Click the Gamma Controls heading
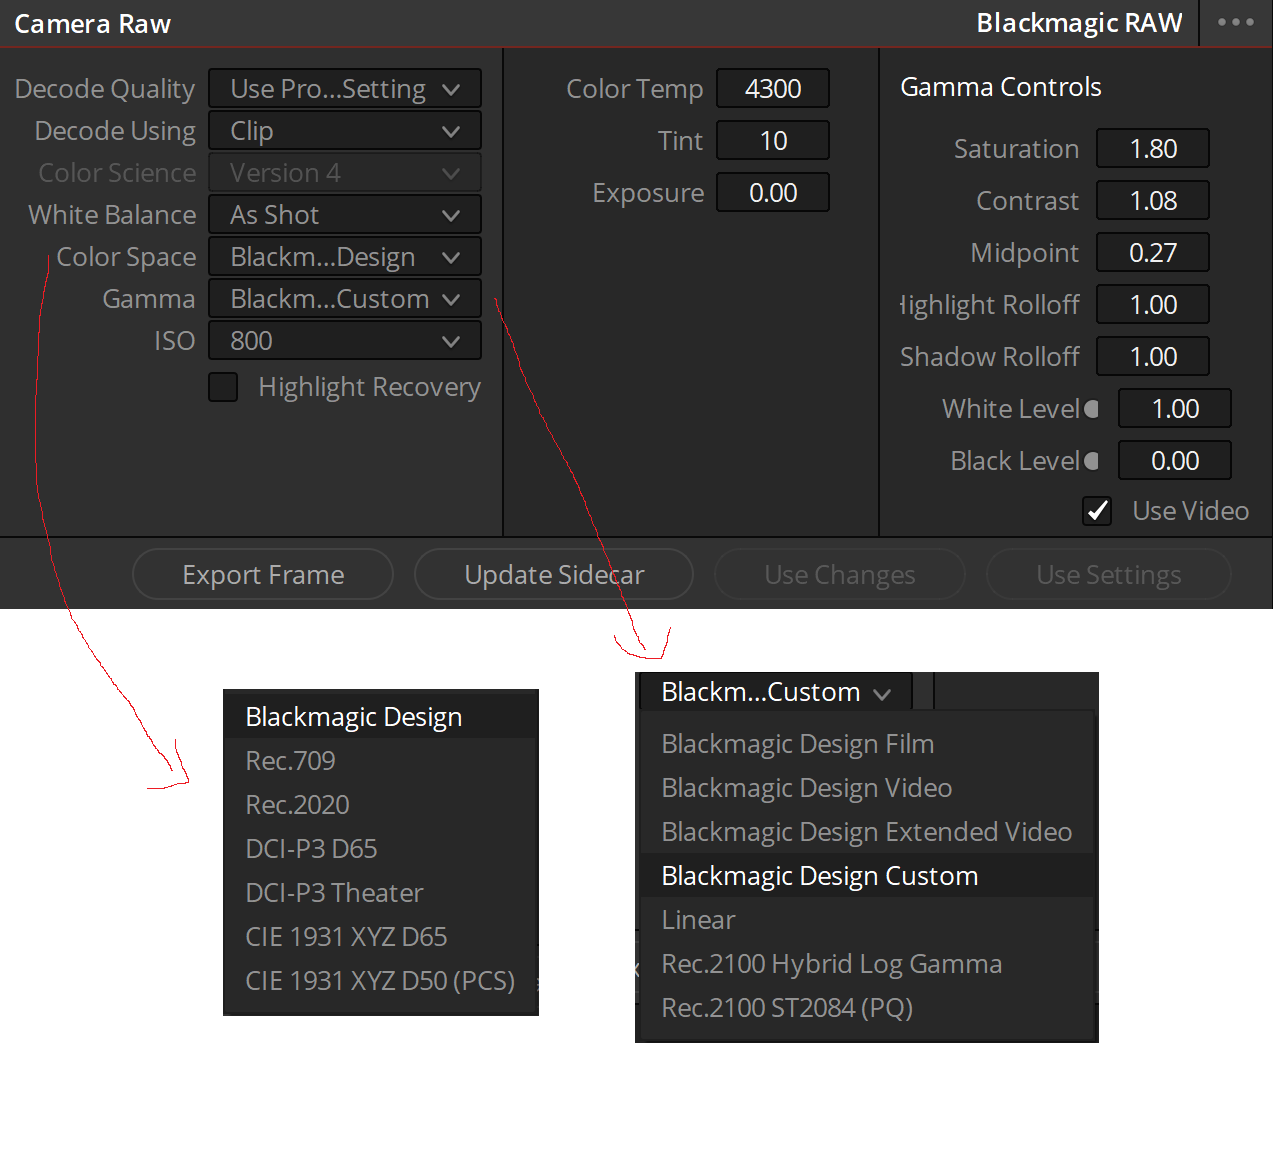Image resolution: width=1273 pixels, height=1171 pixels. (x=1001, y=87)
